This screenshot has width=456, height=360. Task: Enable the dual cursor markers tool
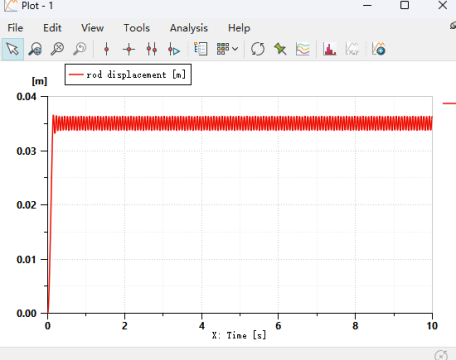tap(152, 49)
